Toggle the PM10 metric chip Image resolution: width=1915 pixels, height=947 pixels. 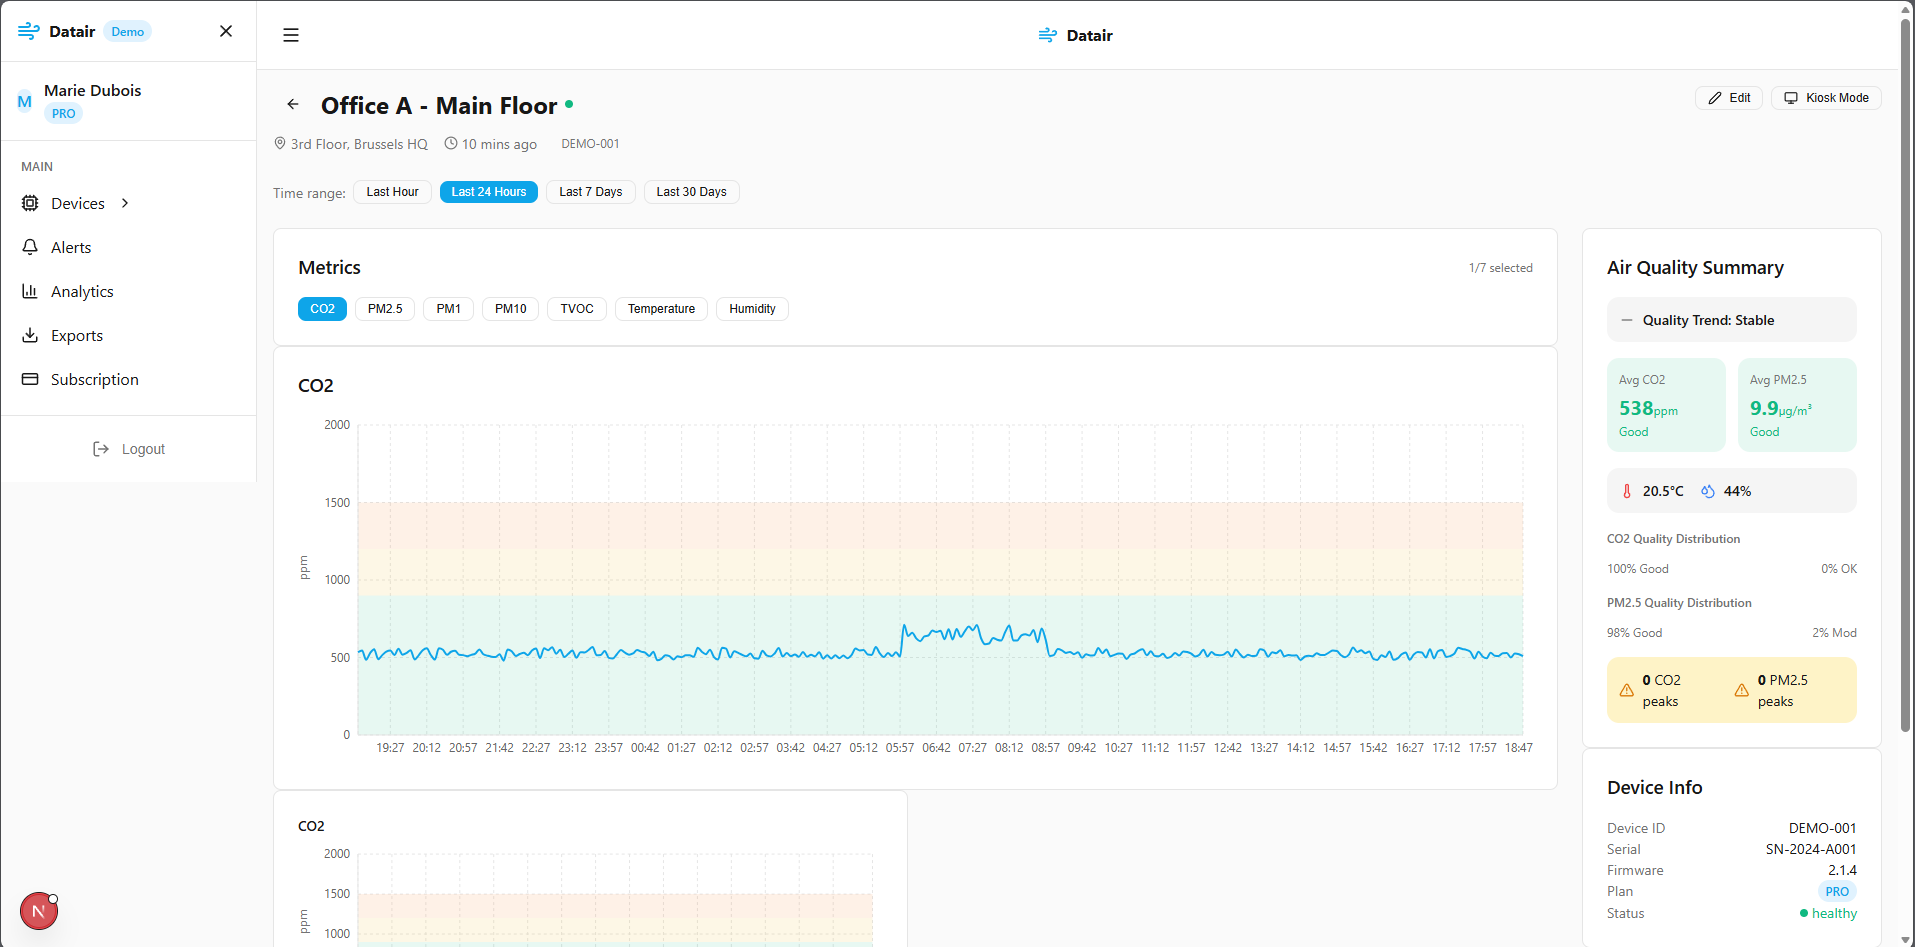tap(510, 309)
